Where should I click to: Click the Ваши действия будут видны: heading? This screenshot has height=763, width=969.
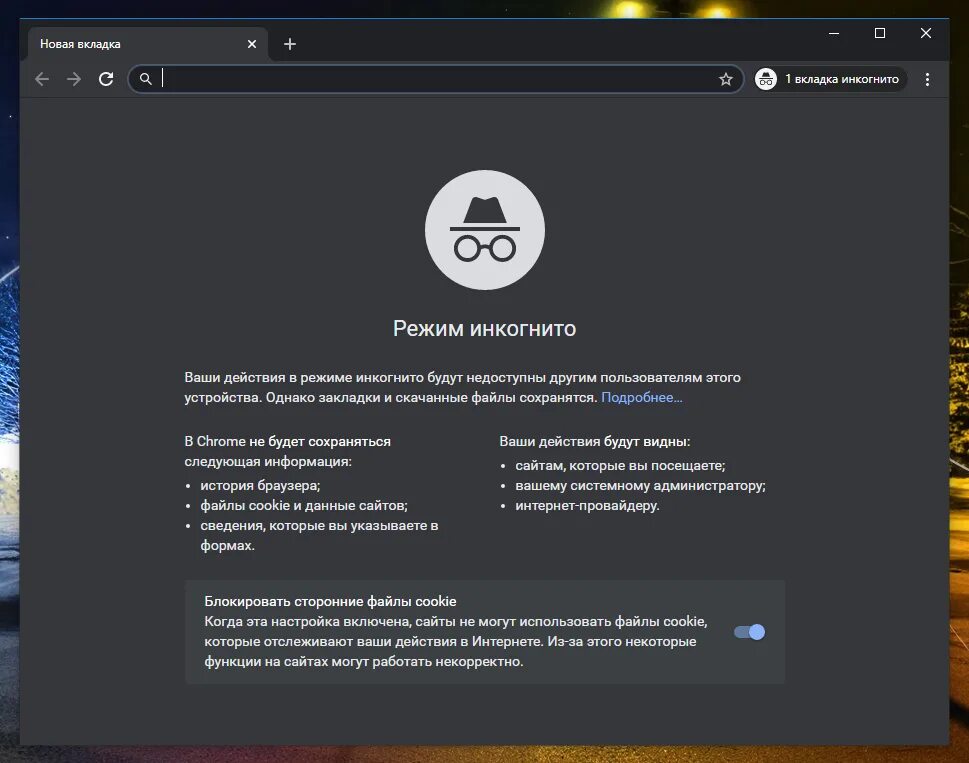595,442
